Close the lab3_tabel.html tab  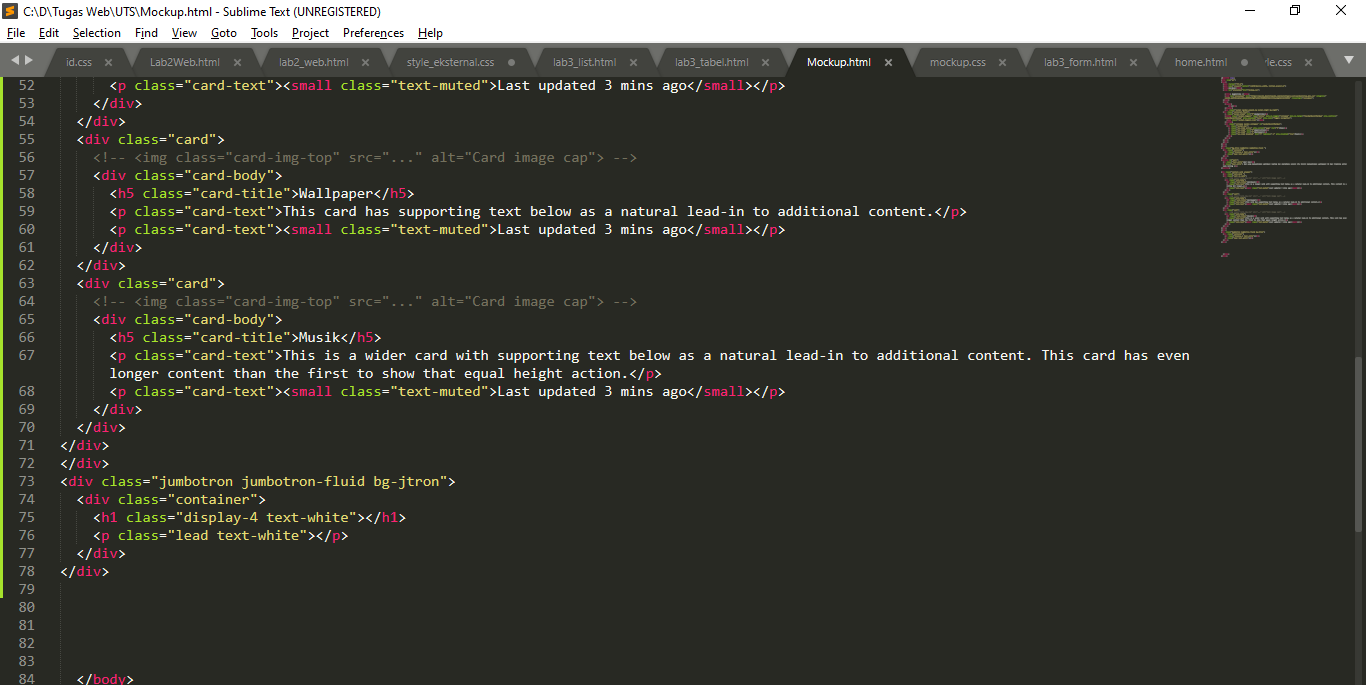coord(765,62)
